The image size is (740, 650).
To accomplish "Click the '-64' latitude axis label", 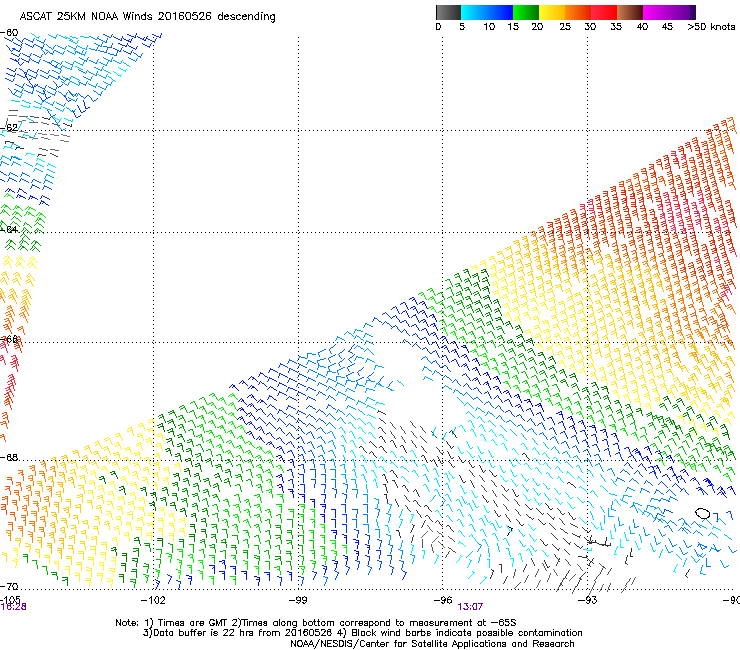I will 9,229.
